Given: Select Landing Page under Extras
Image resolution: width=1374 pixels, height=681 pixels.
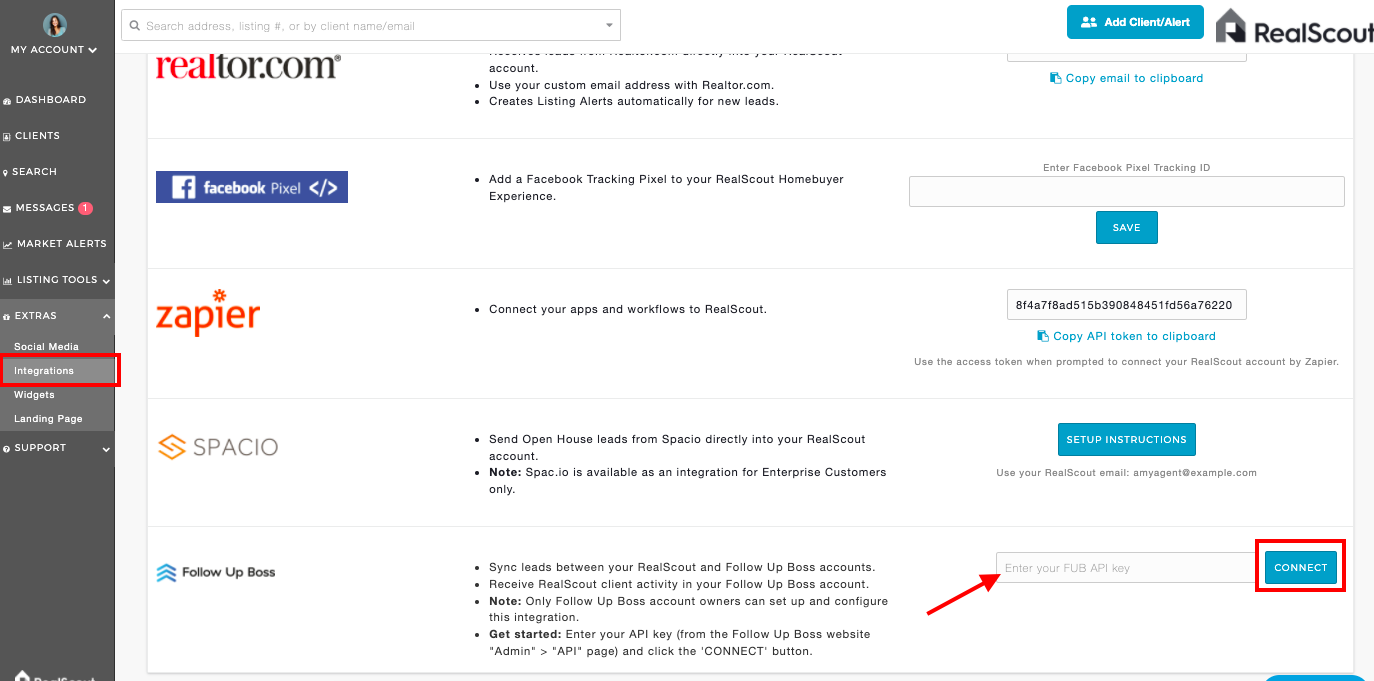Looking at the screenshot, I should click(x=48, y=419).
